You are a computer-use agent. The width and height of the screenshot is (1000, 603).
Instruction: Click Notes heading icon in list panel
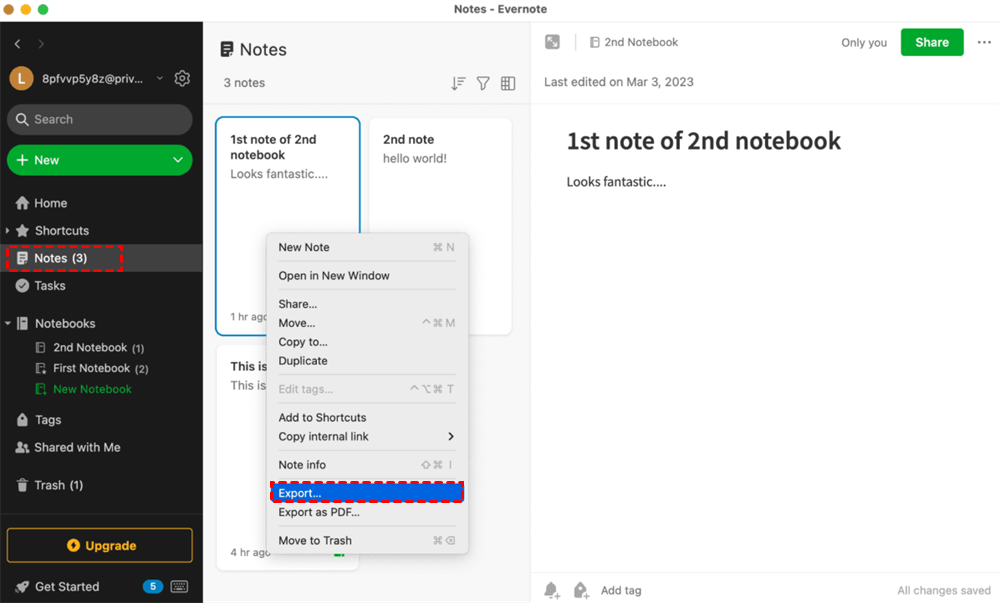coord(226,49)
